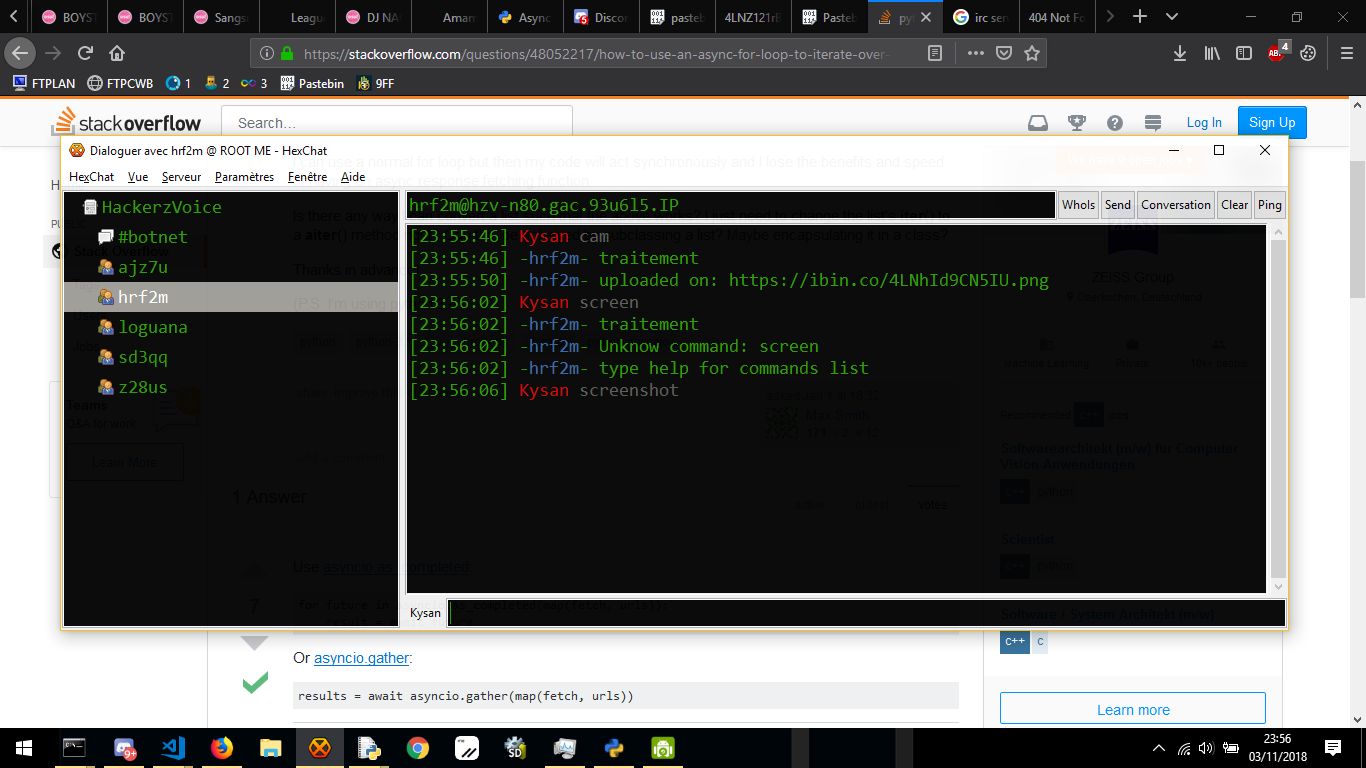Viewport: 1366px width, 768px height.
Task: Focus HexChat message input box
Action: pyautogui.click(x=866, y=613)
